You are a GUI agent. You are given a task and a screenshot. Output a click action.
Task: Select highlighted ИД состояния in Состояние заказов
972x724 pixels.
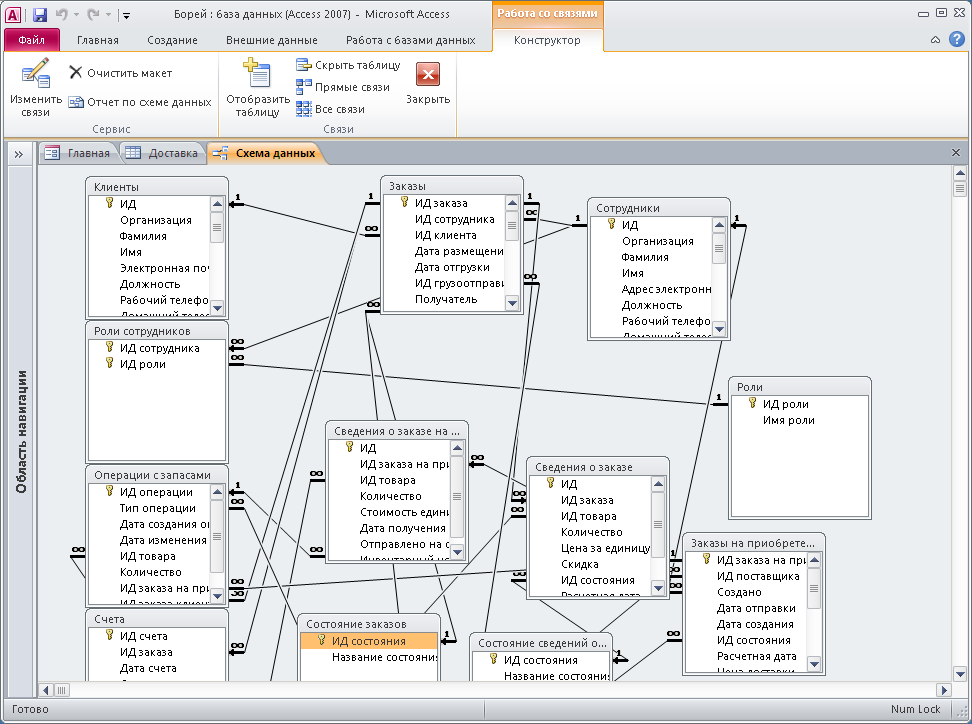point(369,642)
